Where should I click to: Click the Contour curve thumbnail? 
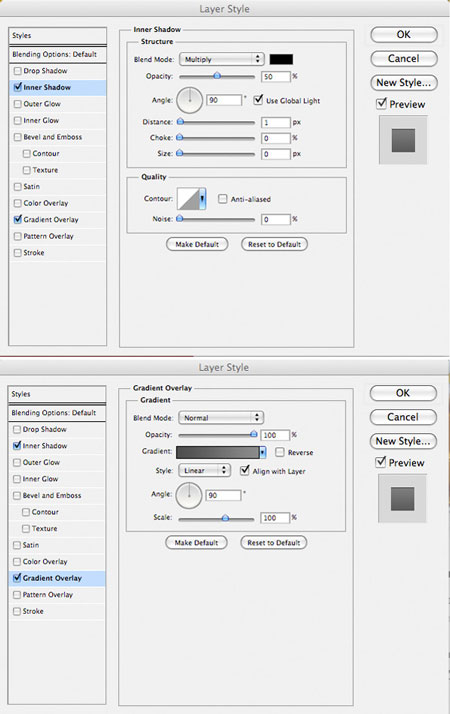[188, 199]
